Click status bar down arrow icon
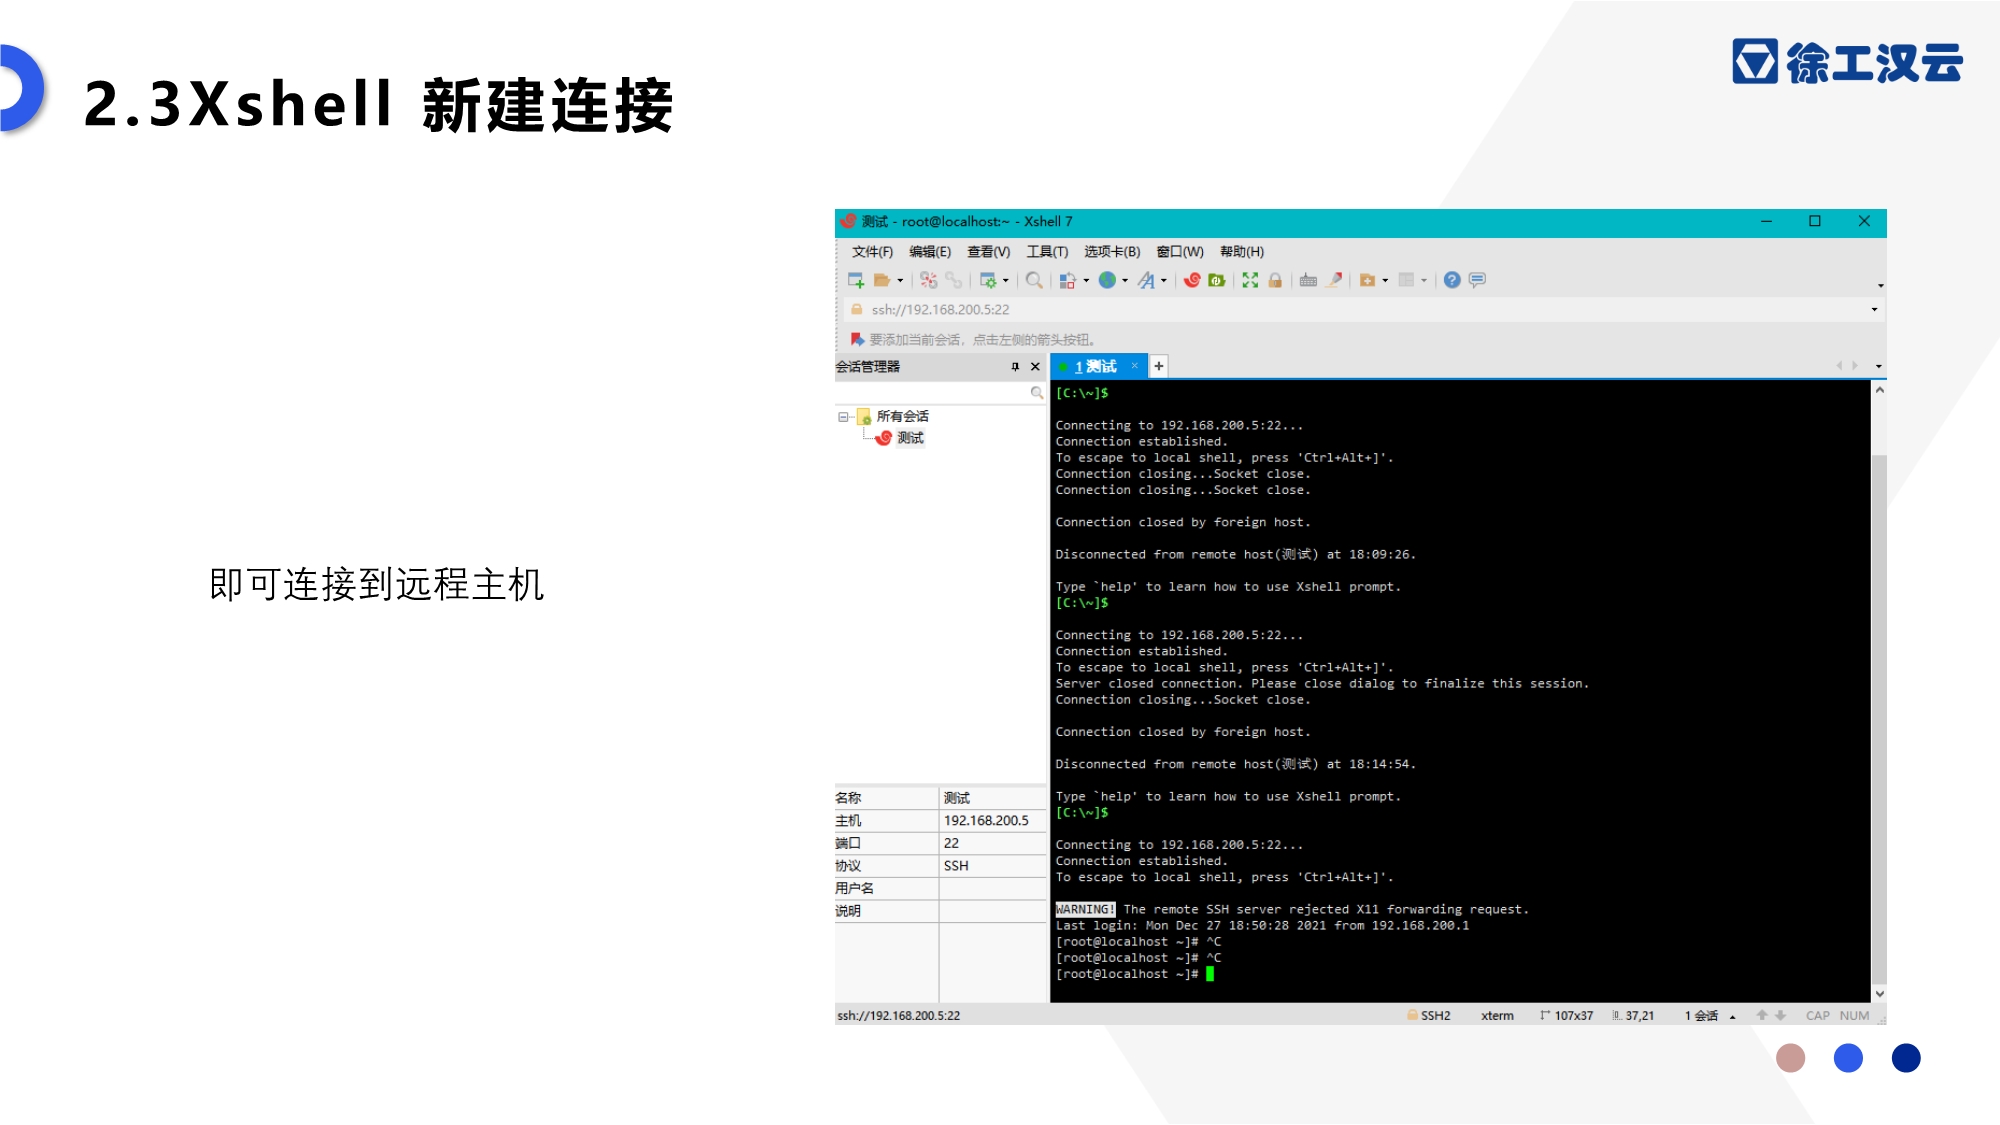Screen dimensions: 2000x1125 point(1780,1015)
